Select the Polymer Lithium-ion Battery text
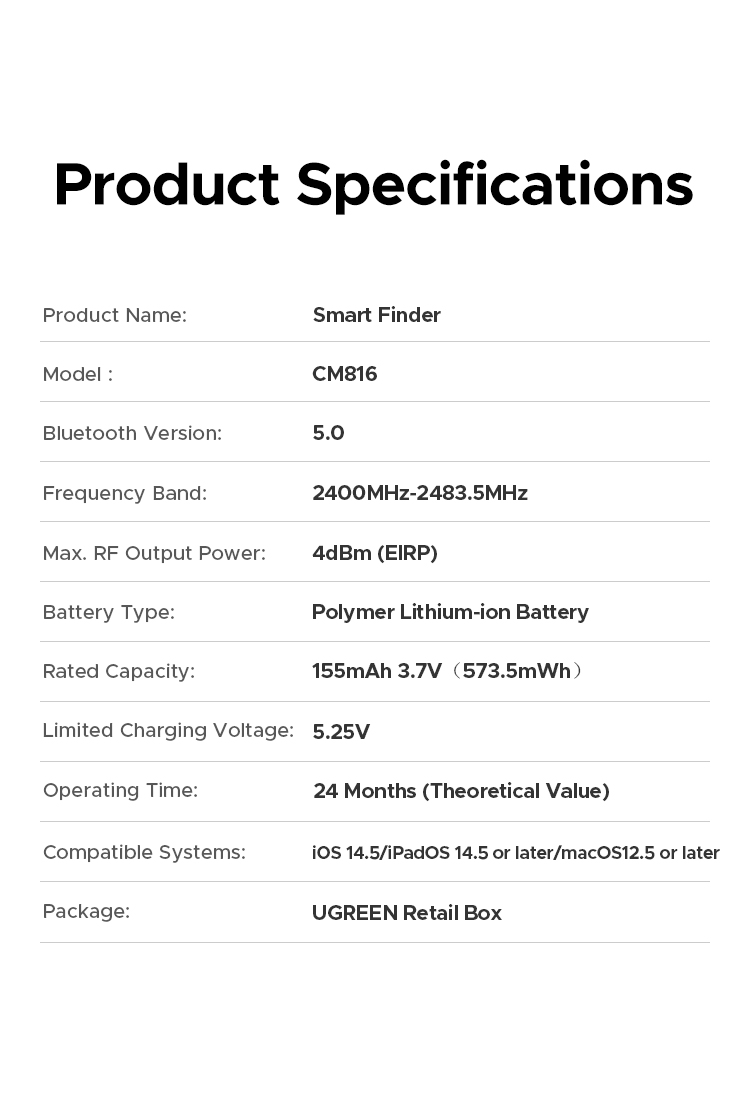Screen dimensions: 750x1108 [450, 612]
